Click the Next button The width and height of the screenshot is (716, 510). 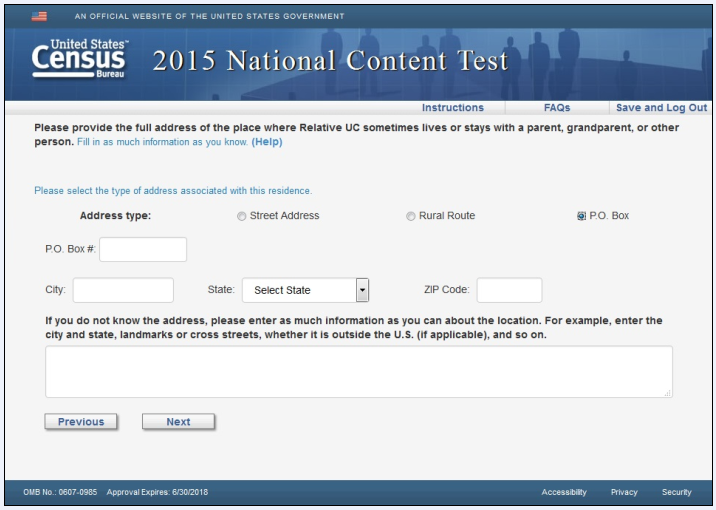click(178, 422)
